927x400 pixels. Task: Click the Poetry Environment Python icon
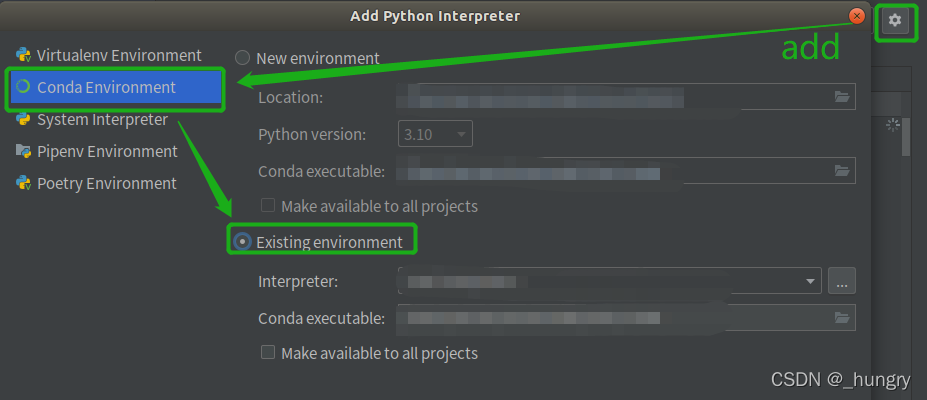click(23, 183)
